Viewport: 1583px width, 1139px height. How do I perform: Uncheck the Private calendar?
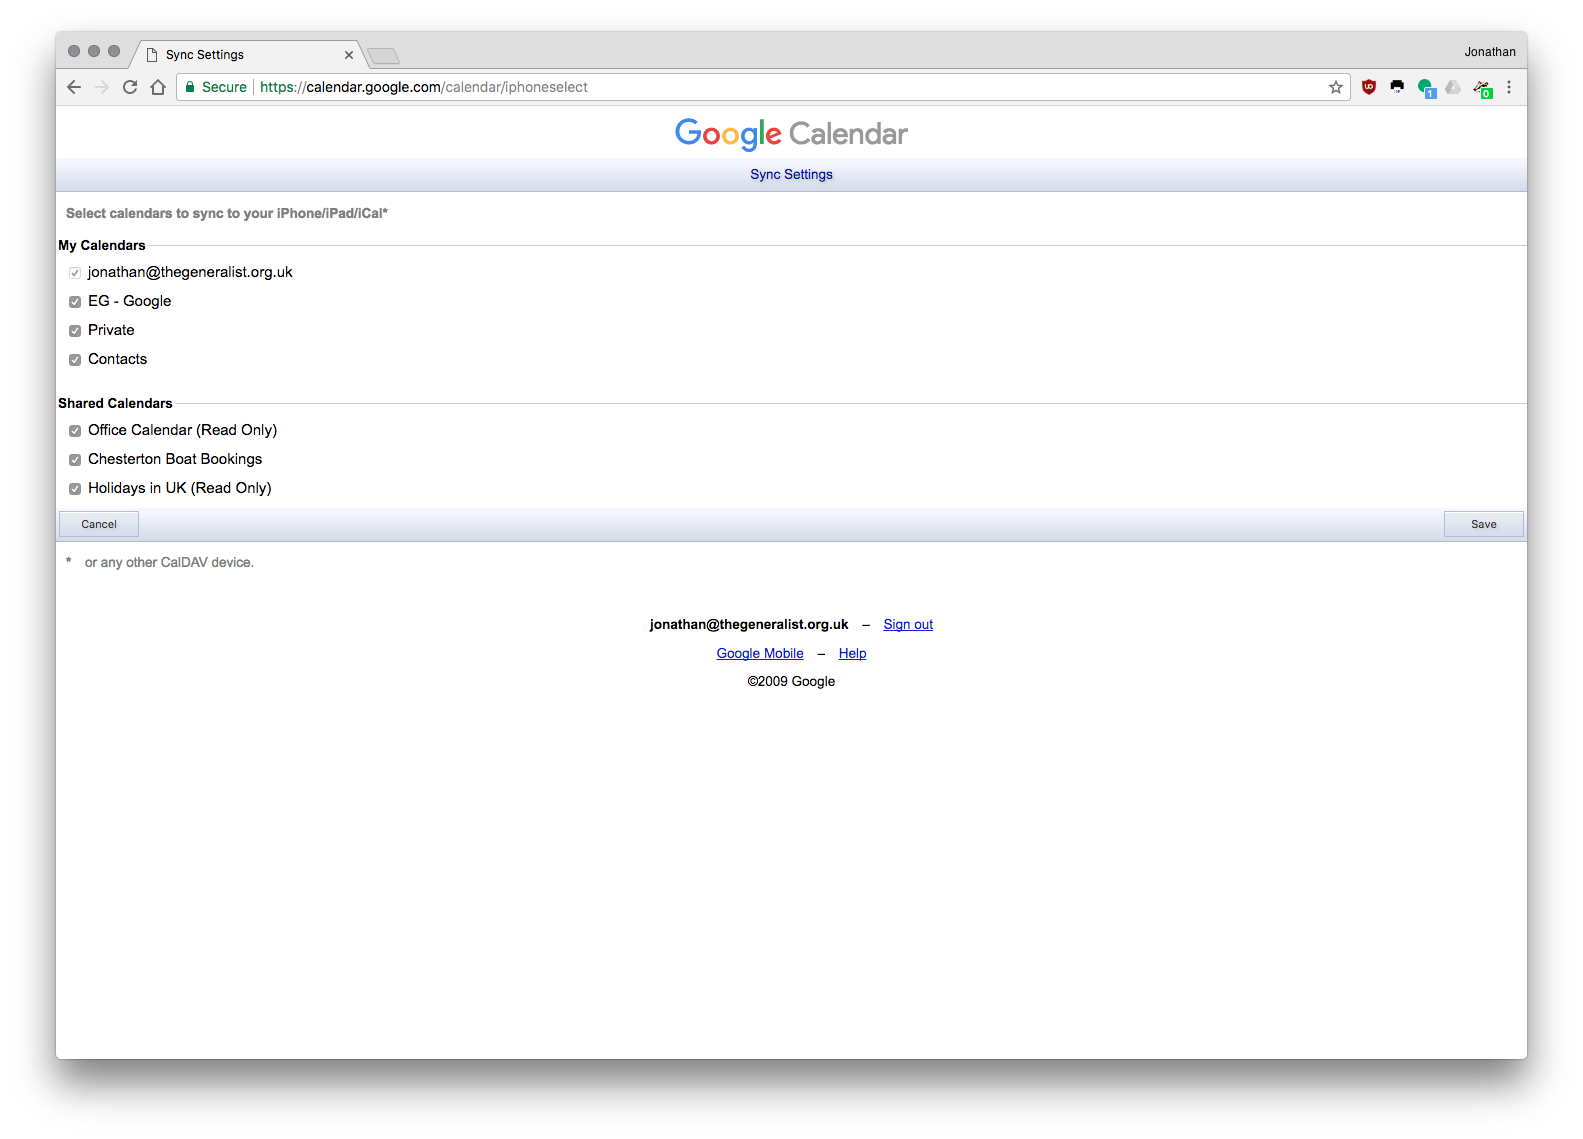pos(75,331)
